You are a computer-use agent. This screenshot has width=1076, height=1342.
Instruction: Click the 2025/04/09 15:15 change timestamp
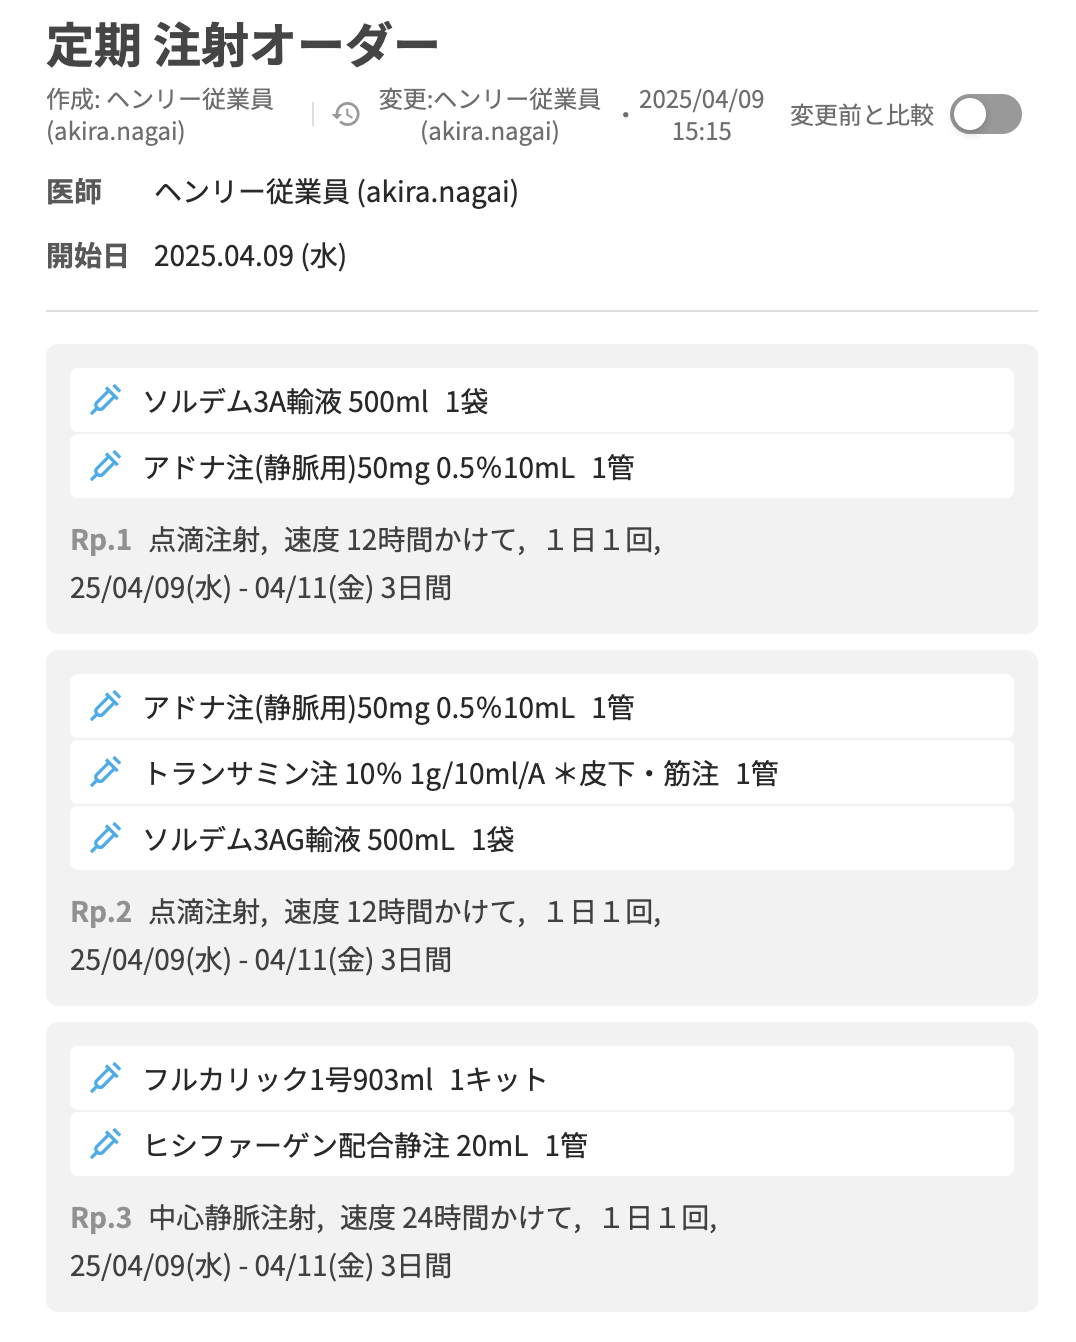coord(701,115)
